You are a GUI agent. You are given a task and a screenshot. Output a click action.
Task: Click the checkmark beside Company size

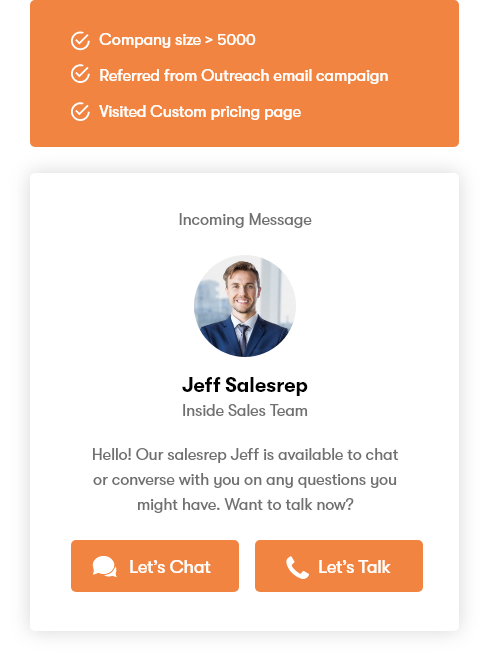click(80, 40)
